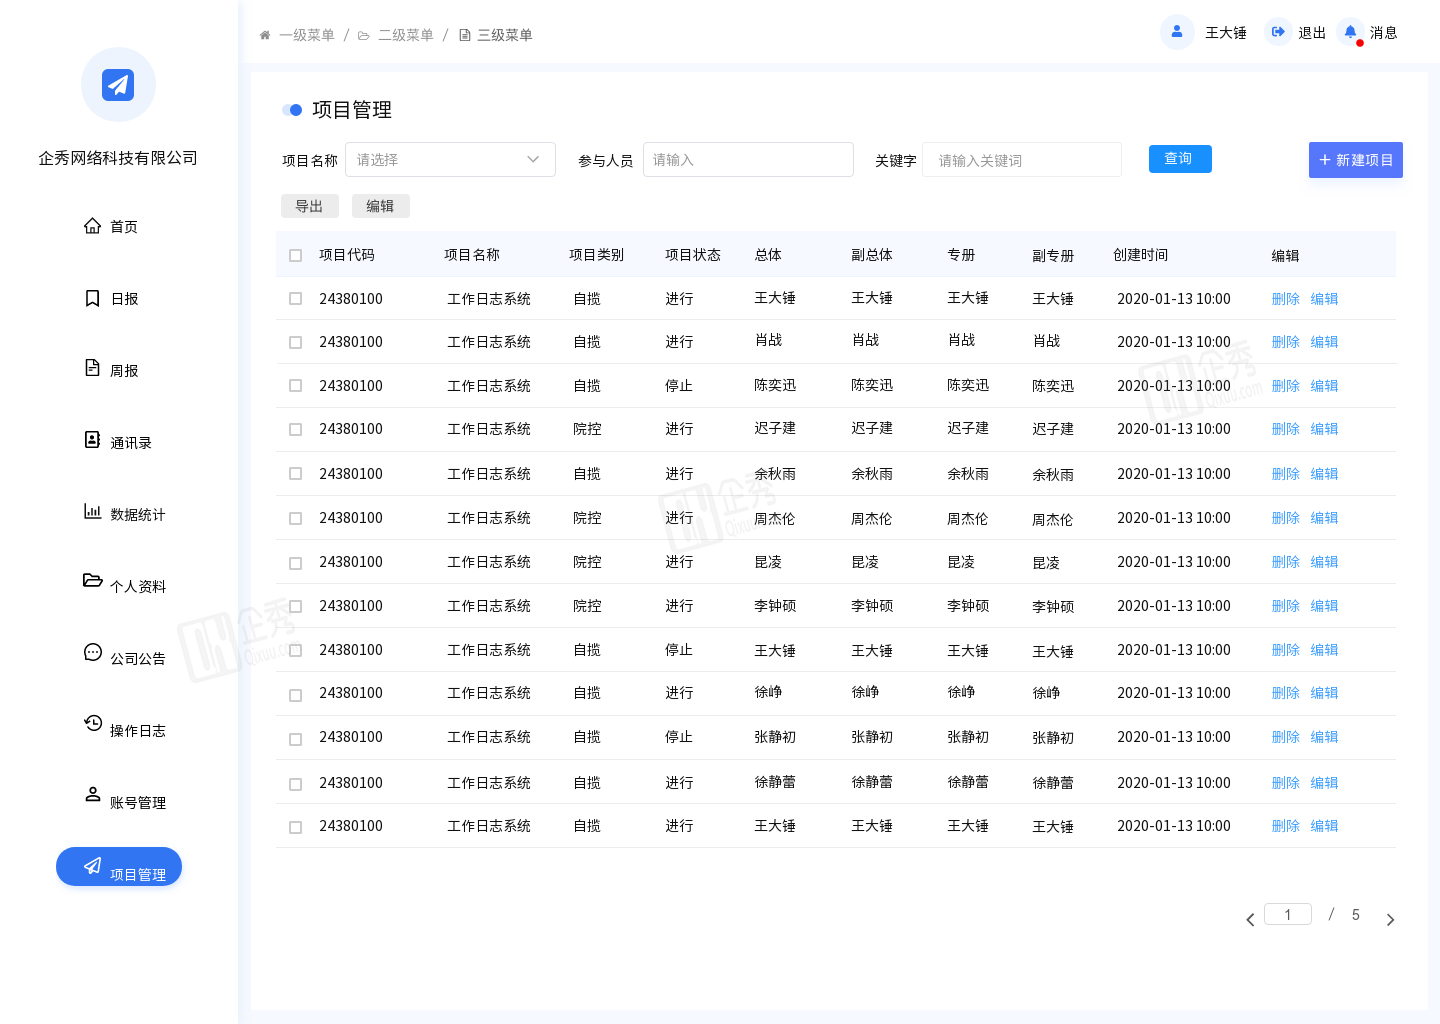Toggle the select-all checkbox in table header

(295, 256)
